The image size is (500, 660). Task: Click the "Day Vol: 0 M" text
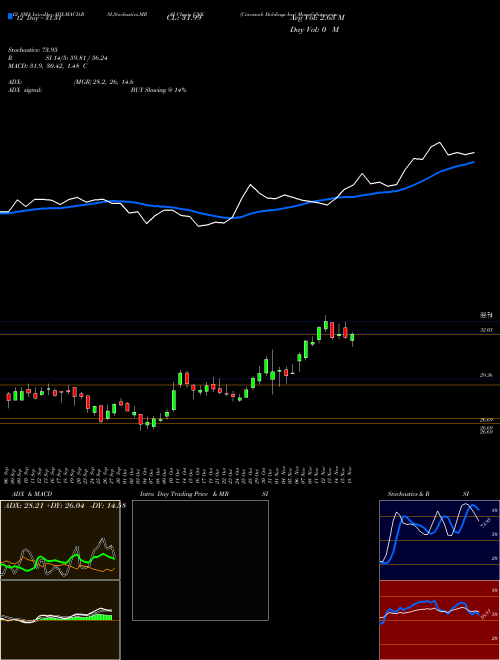[x=314, y=29]
